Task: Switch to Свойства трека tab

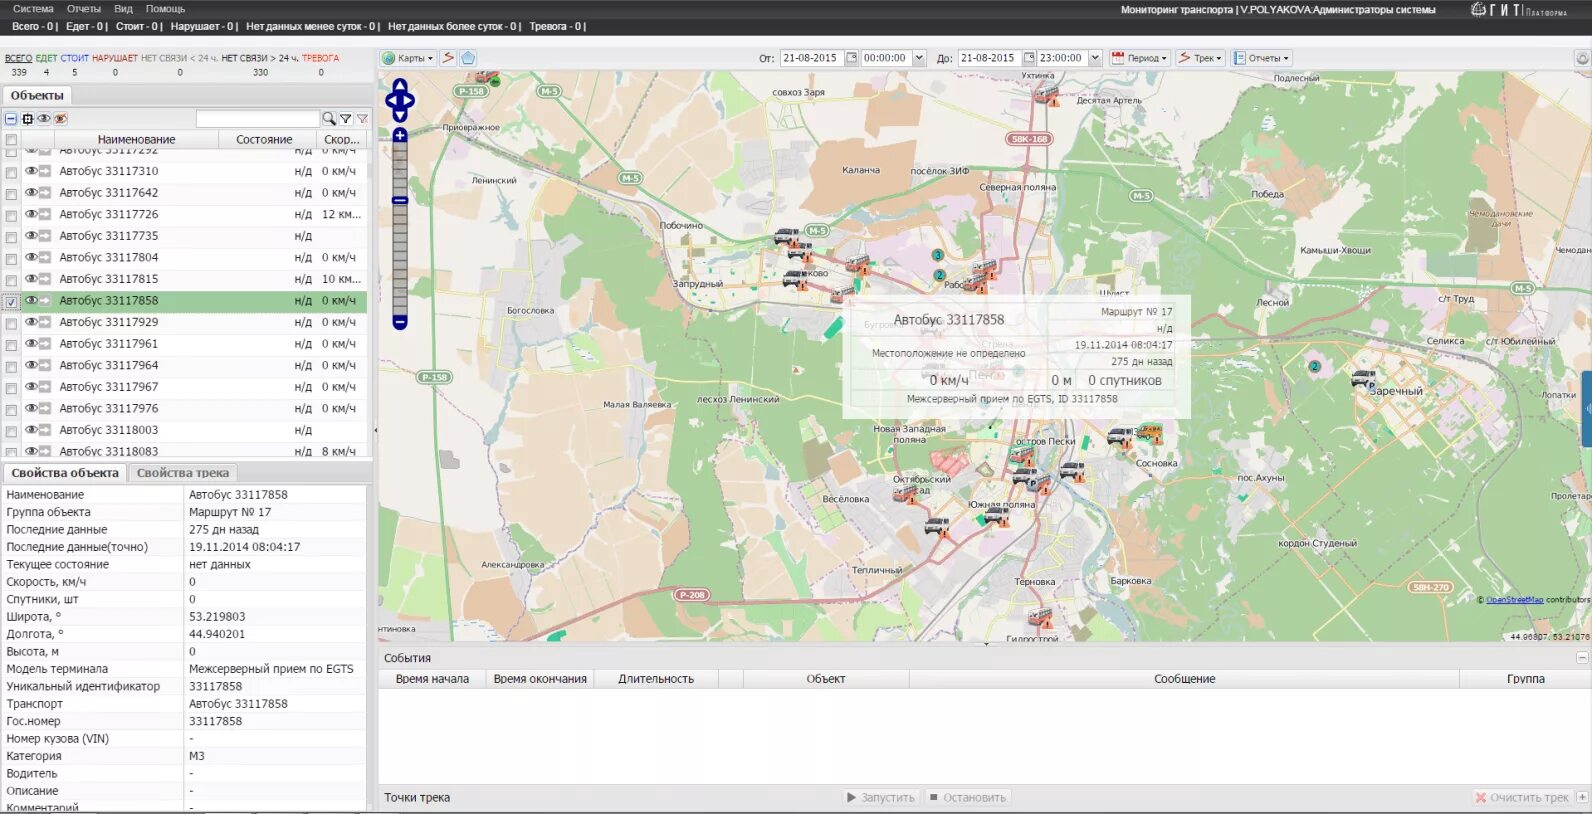Action: click(x=183, y=473)
